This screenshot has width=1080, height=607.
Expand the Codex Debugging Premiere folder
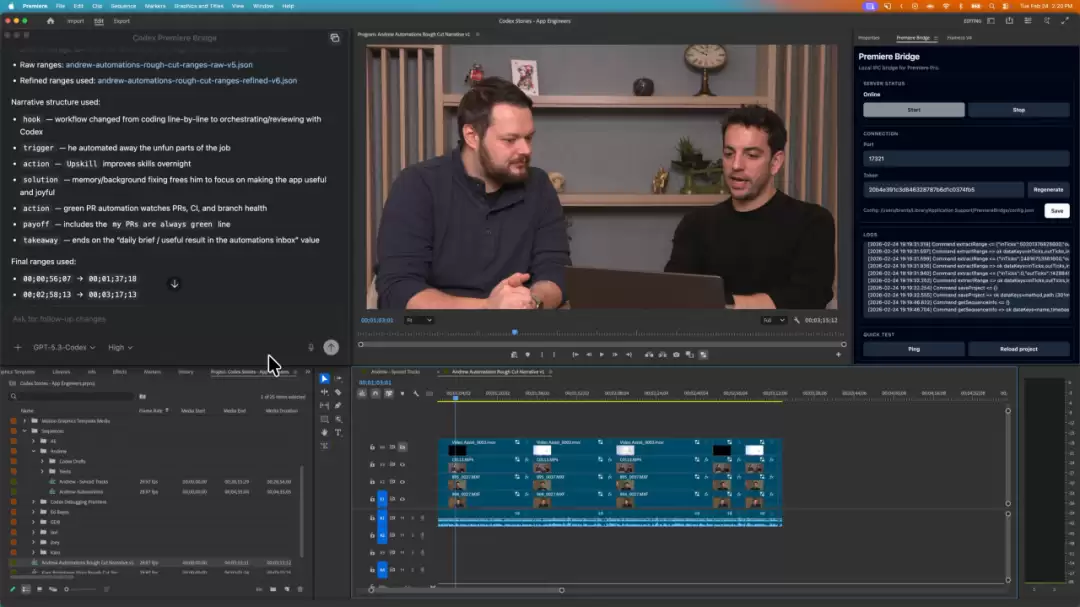(33, 502)
